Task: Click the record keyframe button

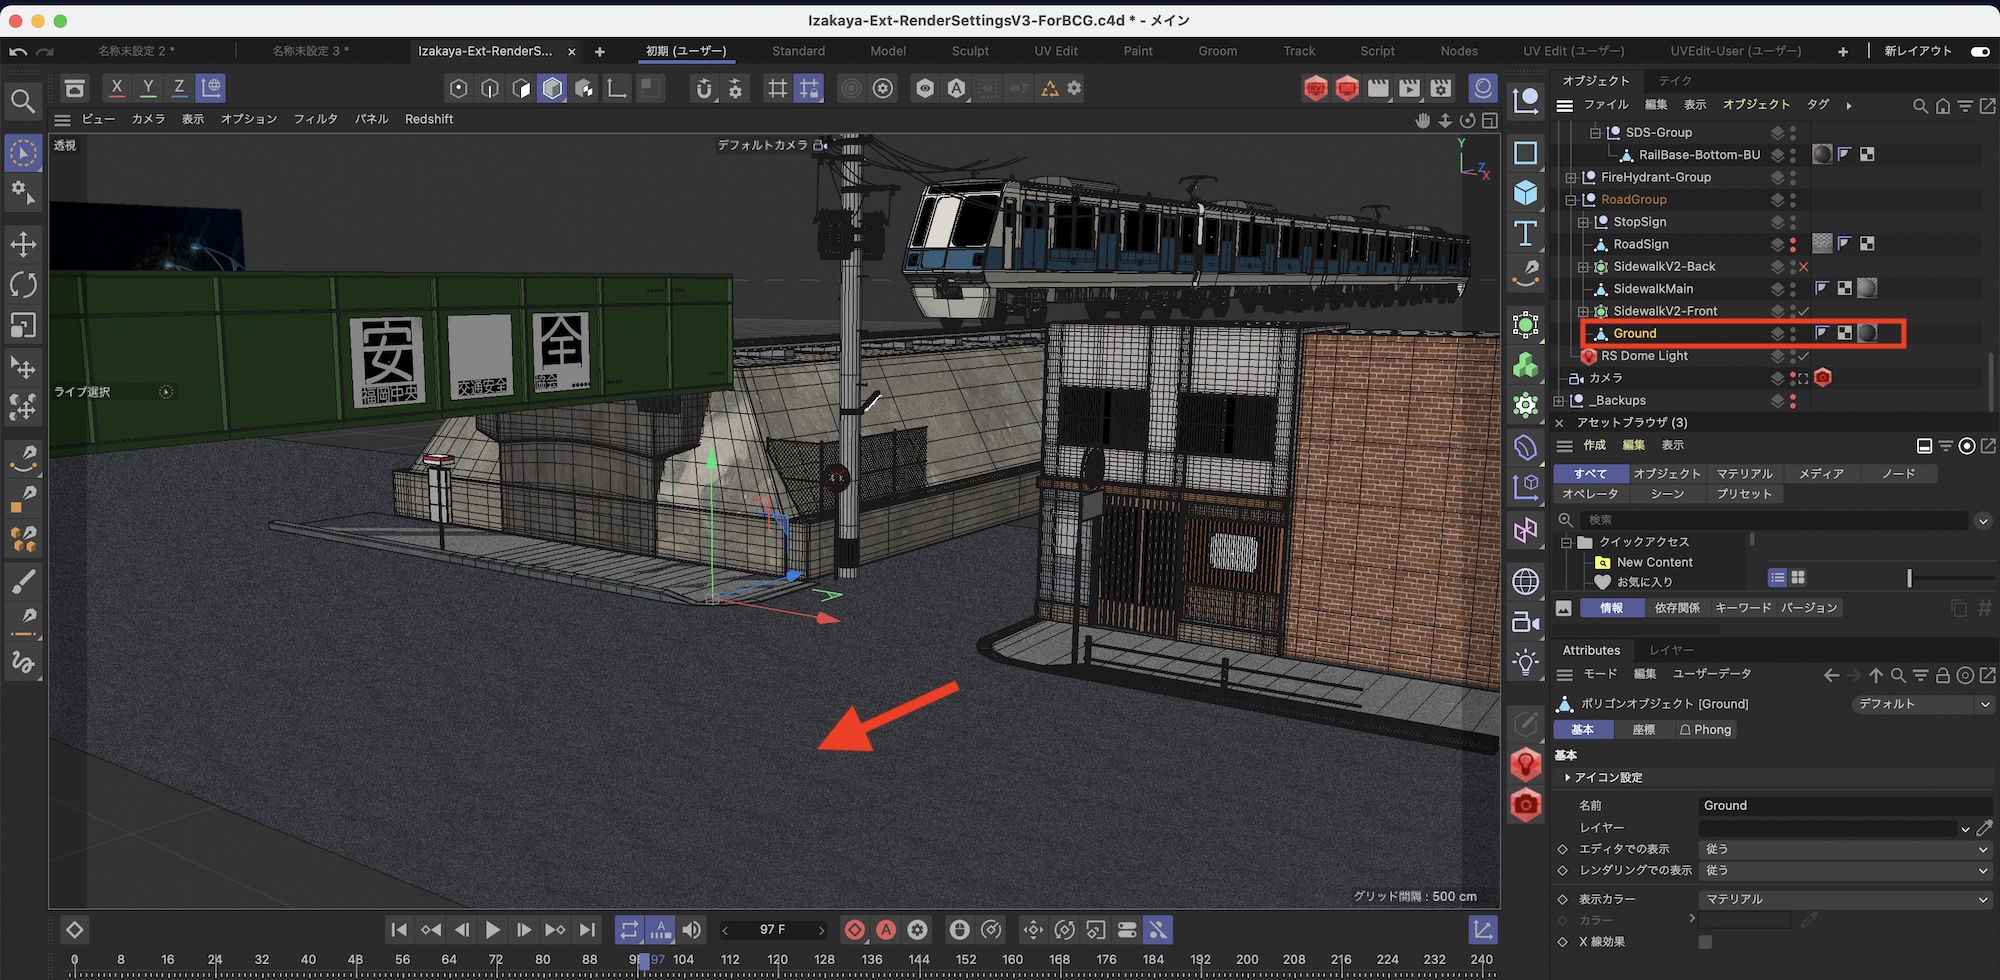Action: tap(854, 930)
